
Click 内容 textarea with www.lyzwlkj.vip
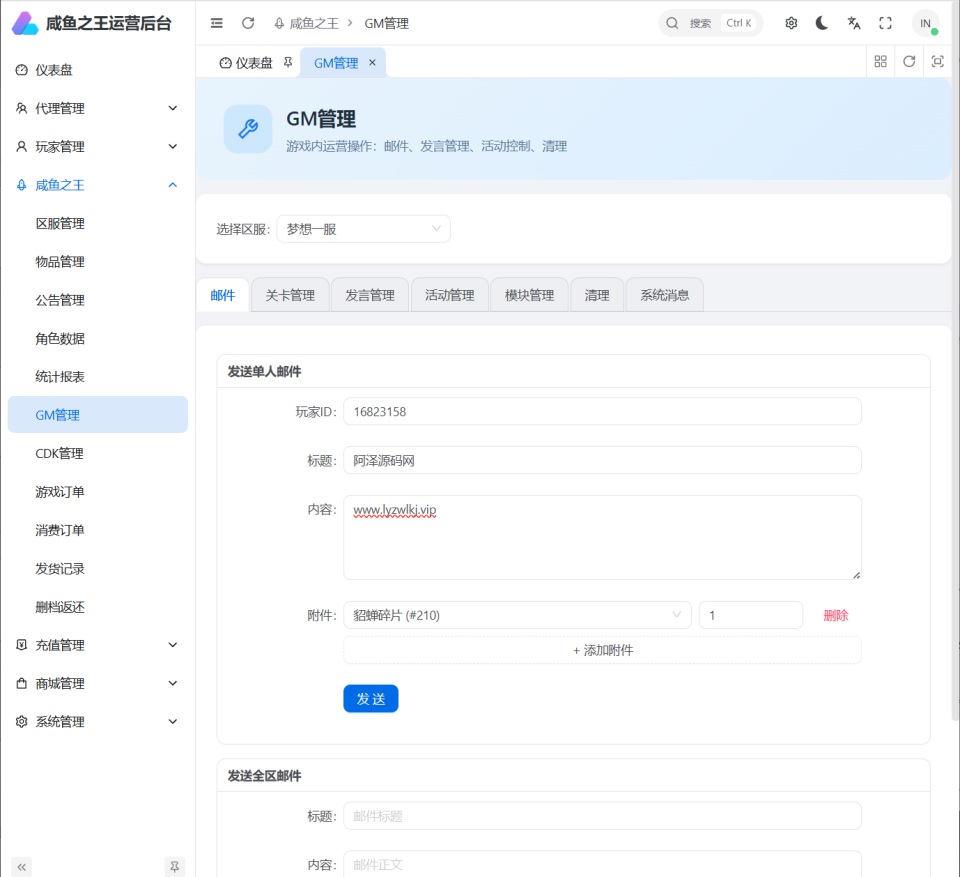[x=602, y=537]
